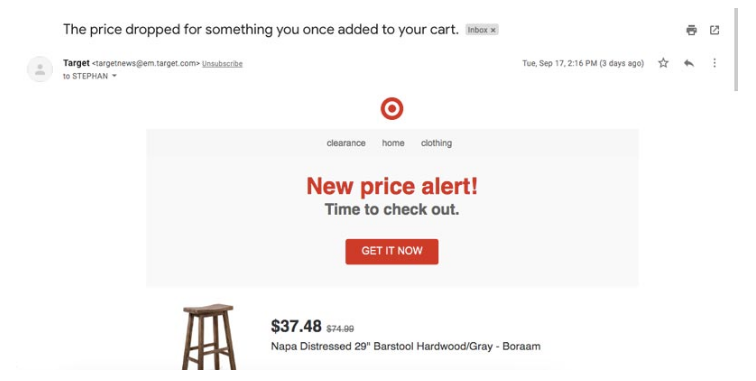Print this email with the printer icon
This screenshot has height=381, width=756.
pyautogui.click(x=691, y=30)
